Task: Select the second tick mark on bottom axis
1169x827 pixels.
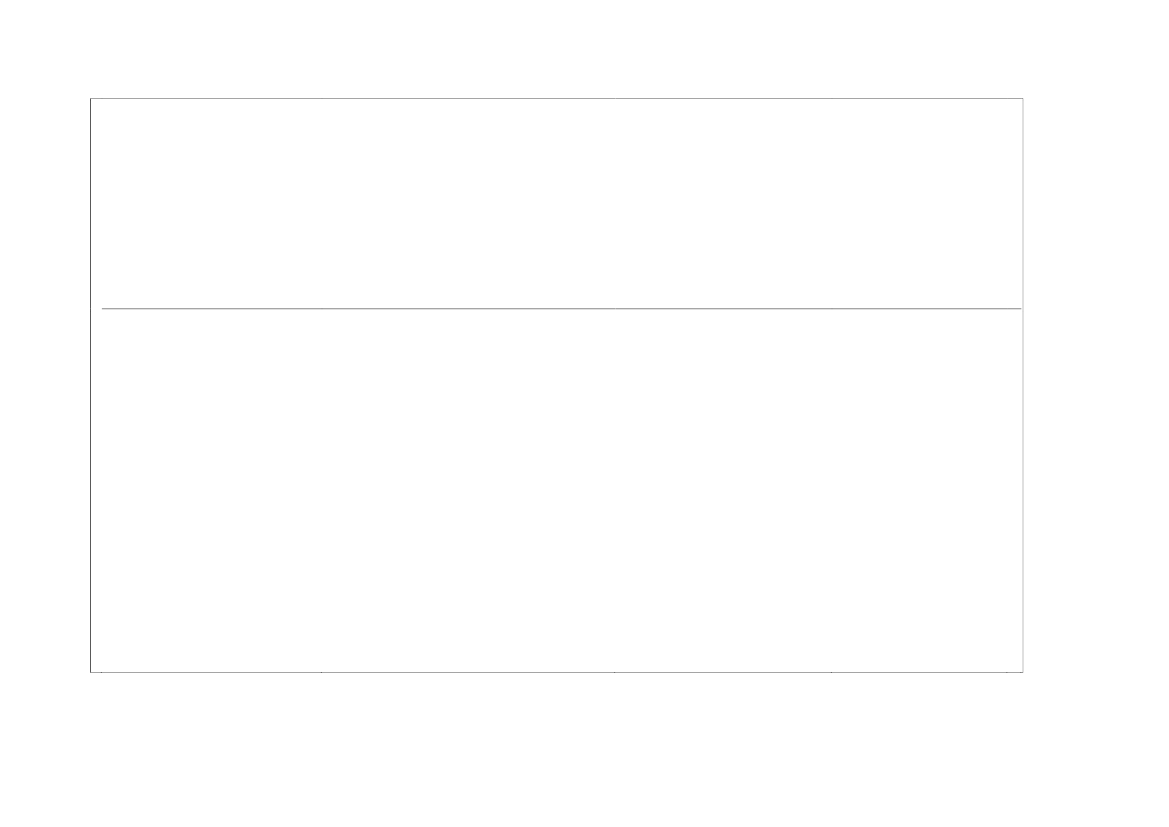Action: [x=321, y=673]
